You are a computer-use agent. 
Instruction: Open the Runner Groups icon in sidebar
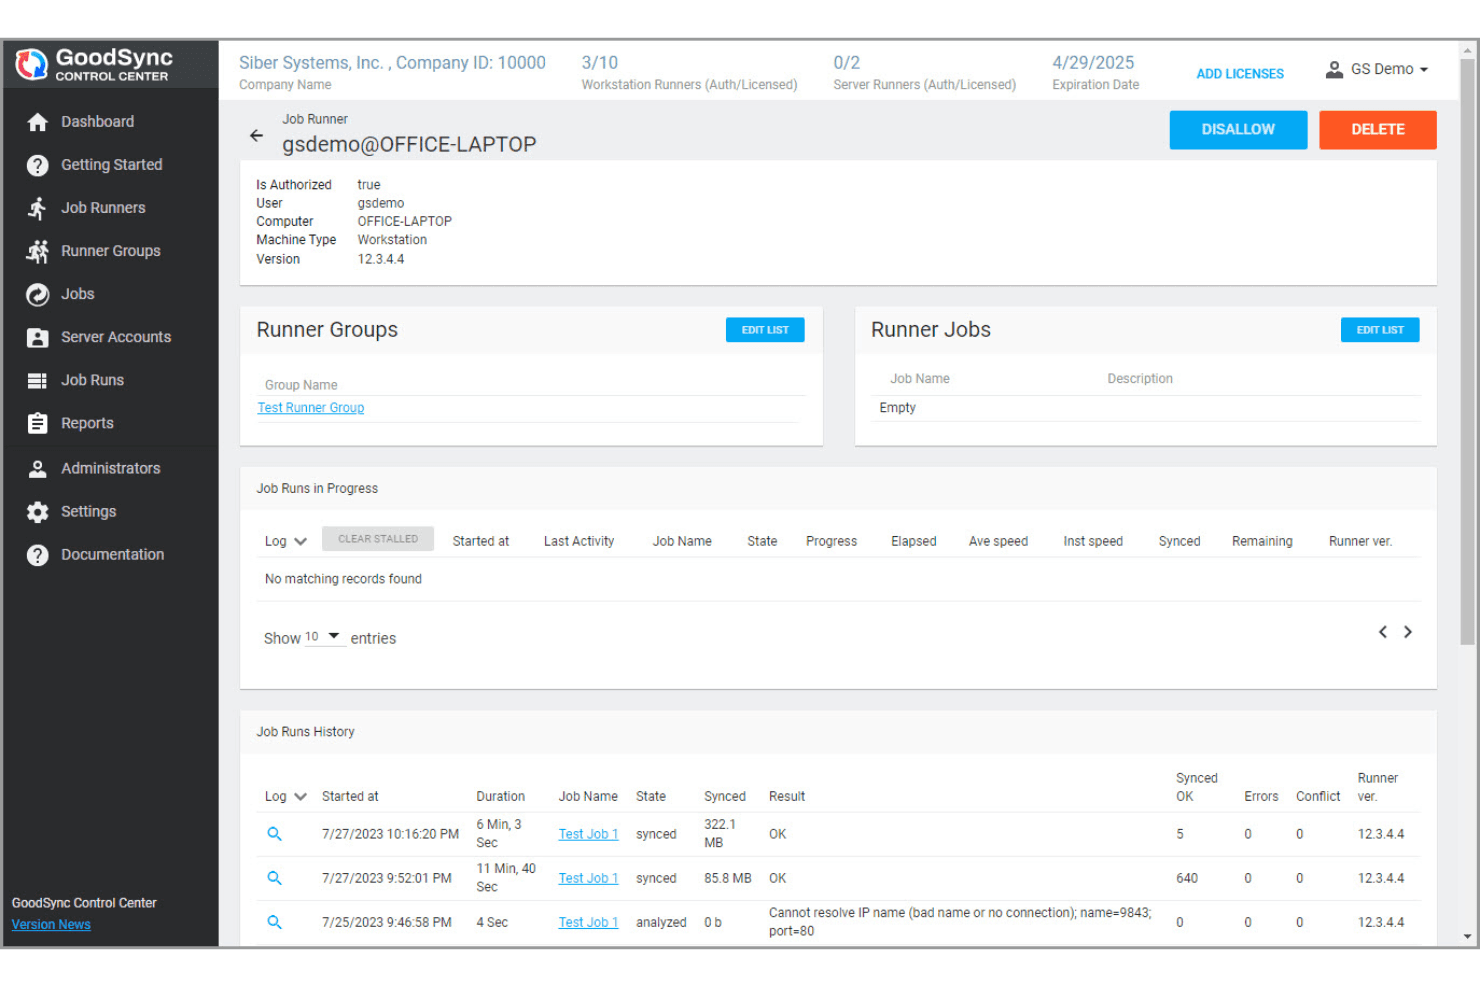[37, 251]
